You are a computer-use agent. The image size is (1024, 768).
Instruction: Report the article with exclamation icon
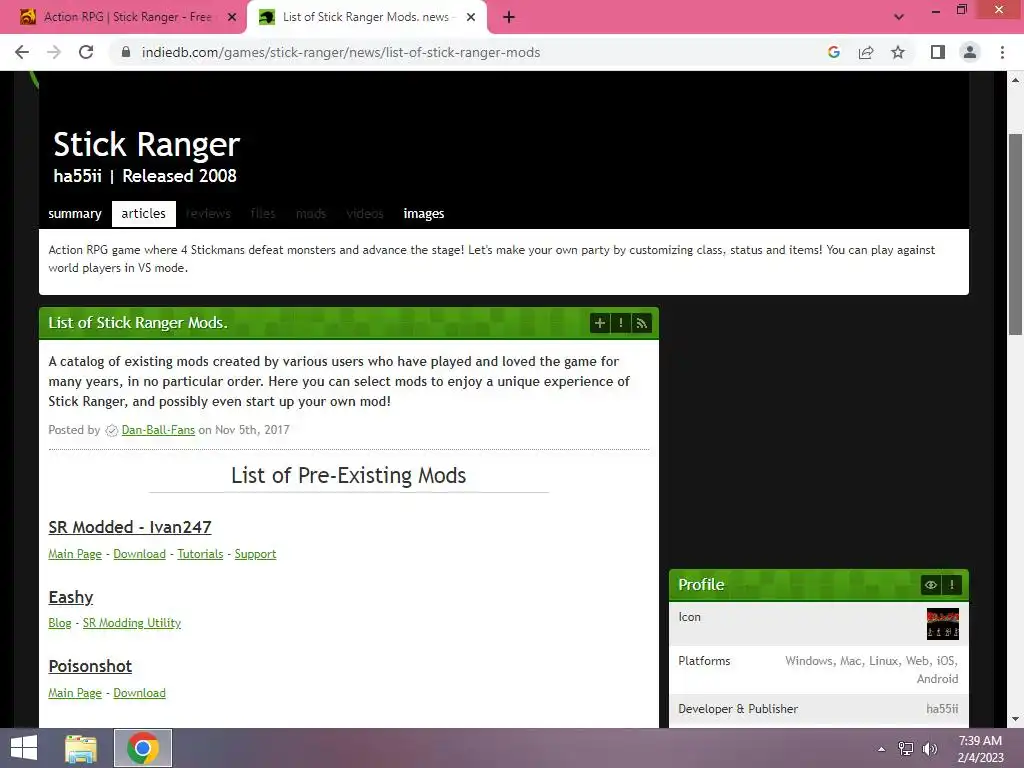tap(620, 323)
